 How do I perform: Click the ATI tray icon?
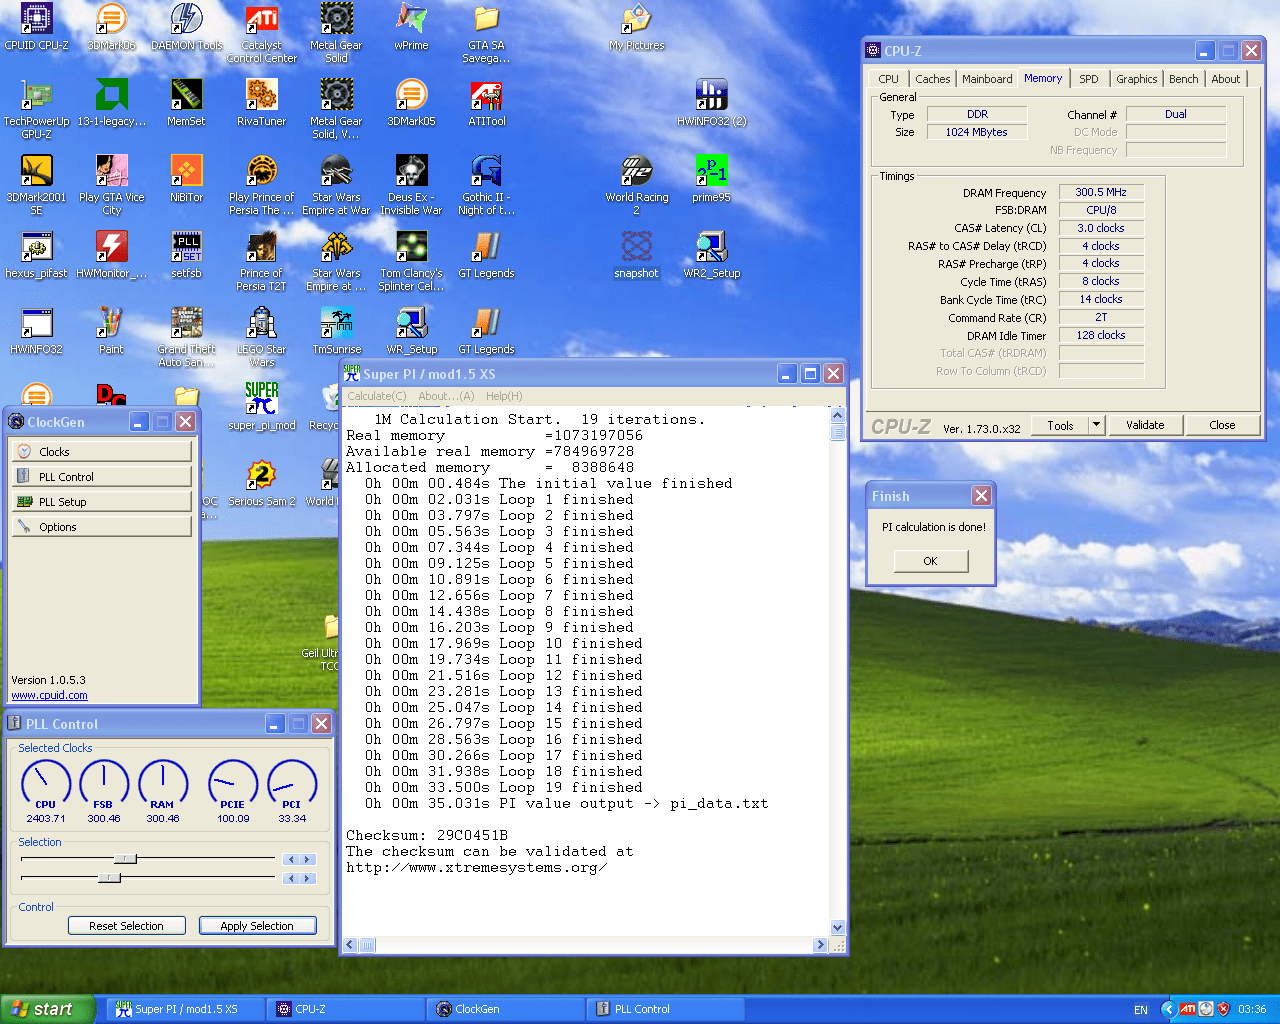pyautogui.click(x=1187, y=1009)
